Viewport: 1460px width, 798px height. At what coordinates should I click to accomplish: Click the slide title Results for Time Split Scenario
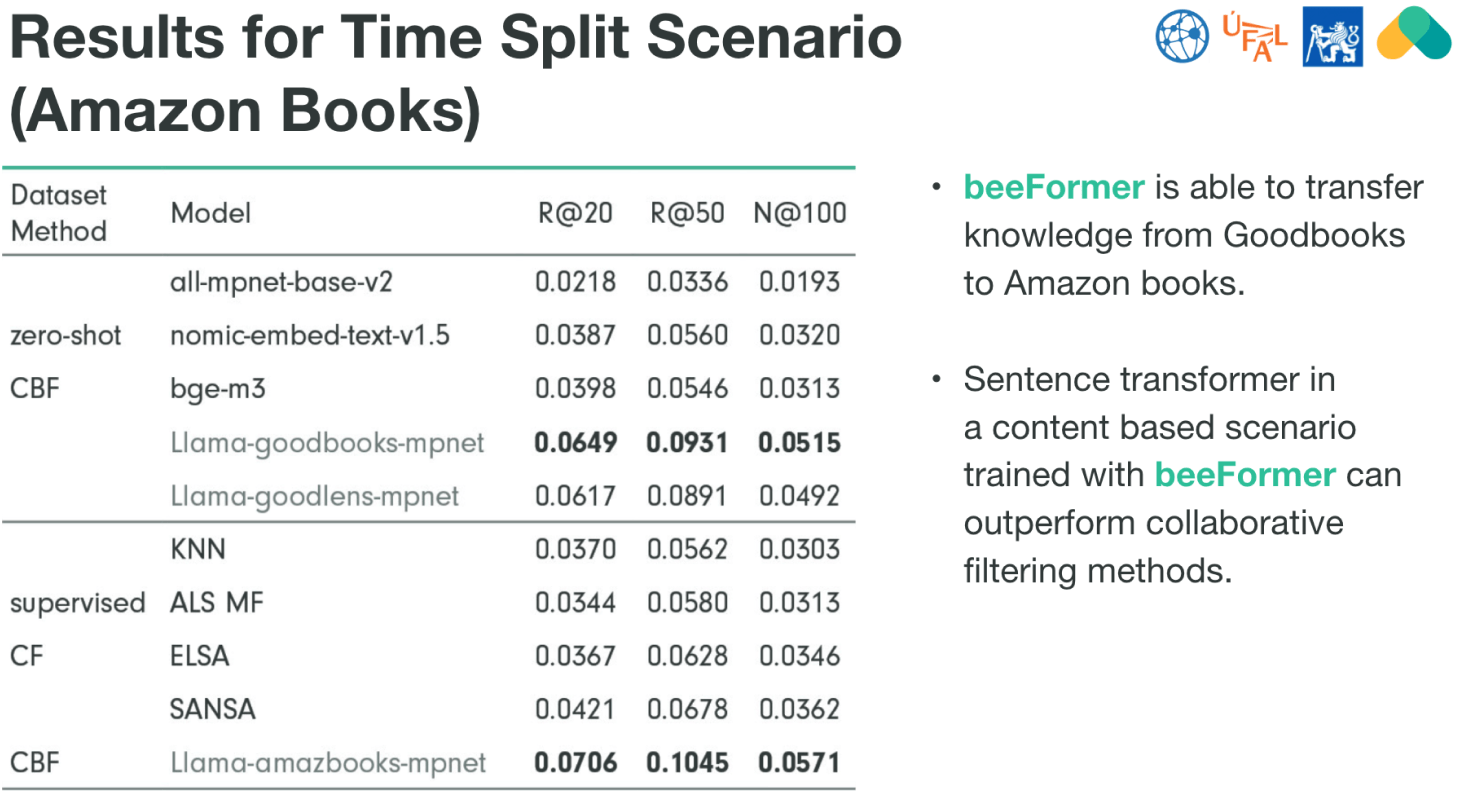(455, 41)
